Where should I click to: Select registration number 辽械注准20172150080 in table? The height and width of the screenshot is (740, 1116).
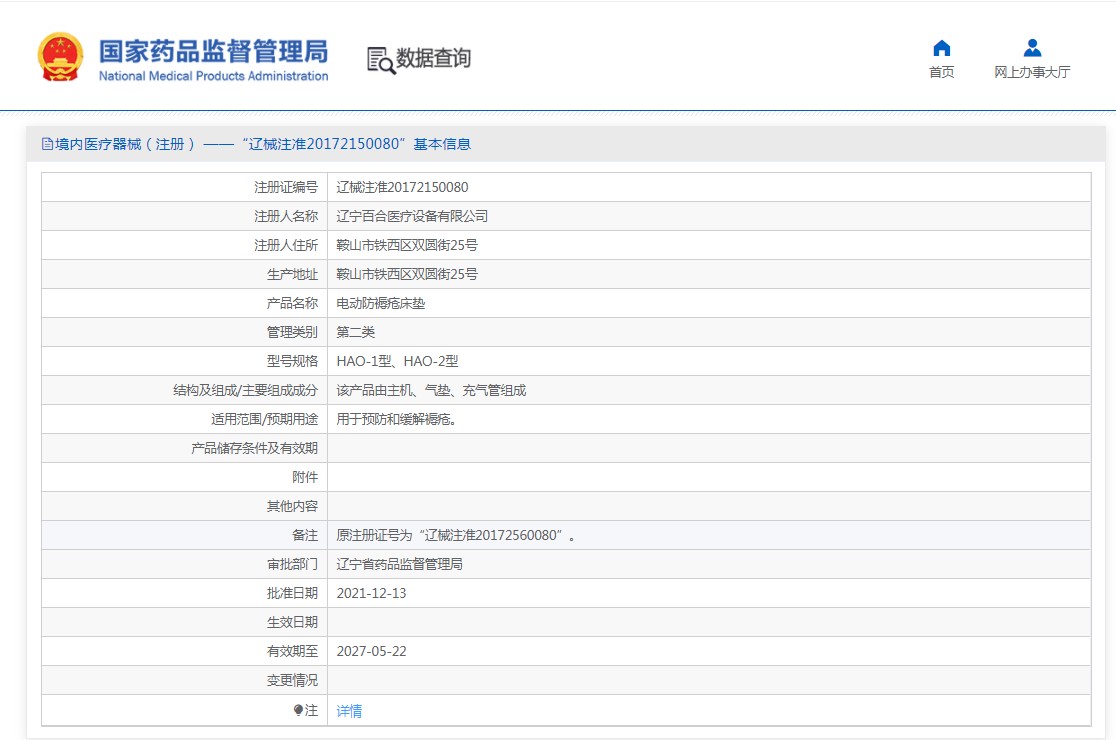point(402,187)
